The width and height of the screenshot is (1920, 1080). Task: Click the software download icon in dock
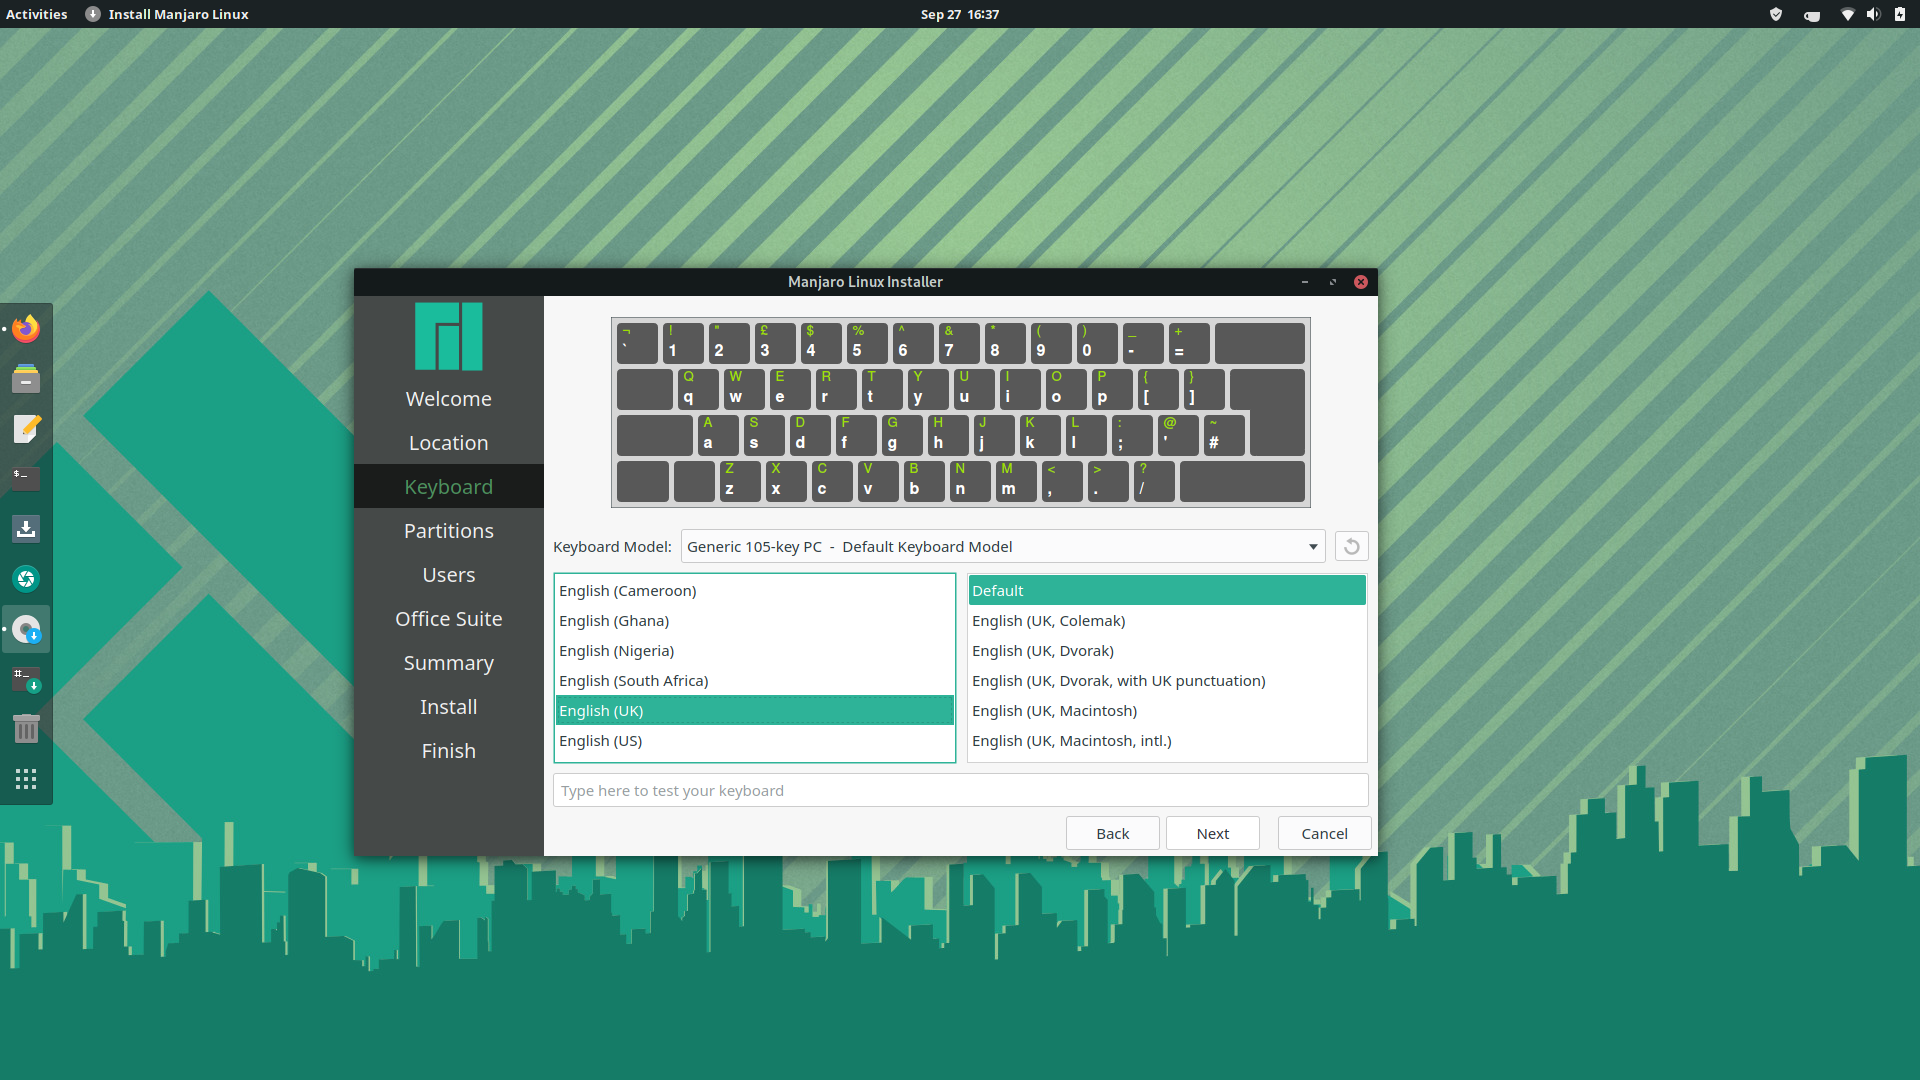[25, 529]
